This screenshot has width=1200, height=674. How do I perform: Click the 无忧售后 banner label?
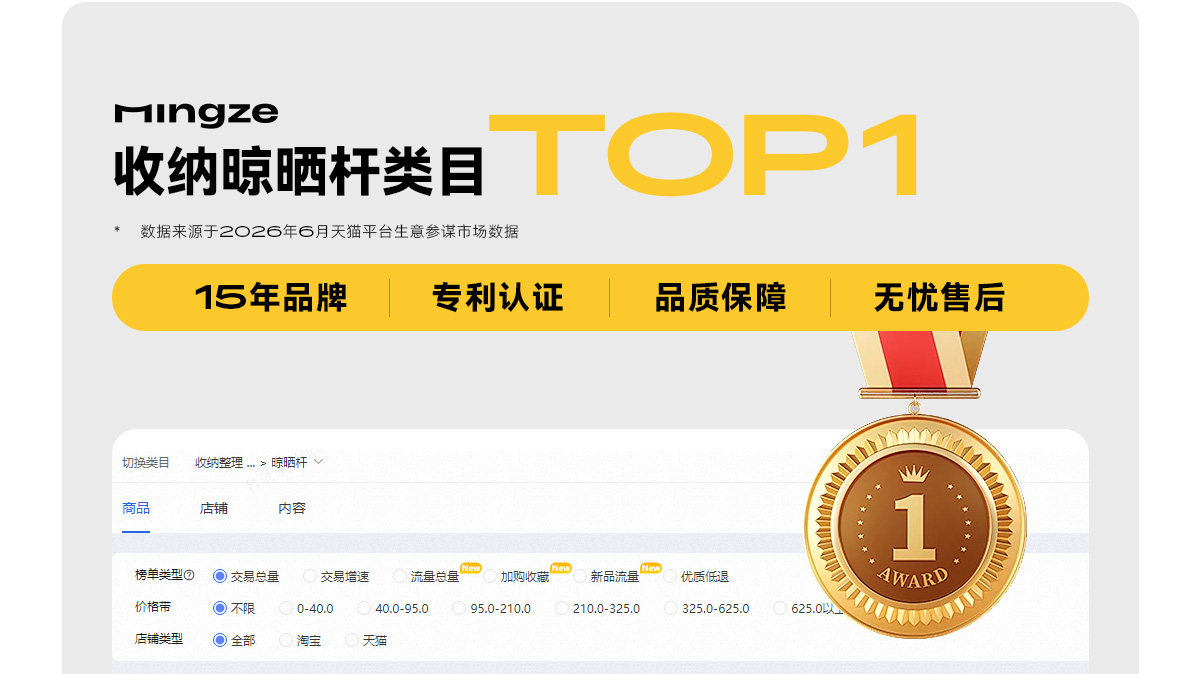939,297
